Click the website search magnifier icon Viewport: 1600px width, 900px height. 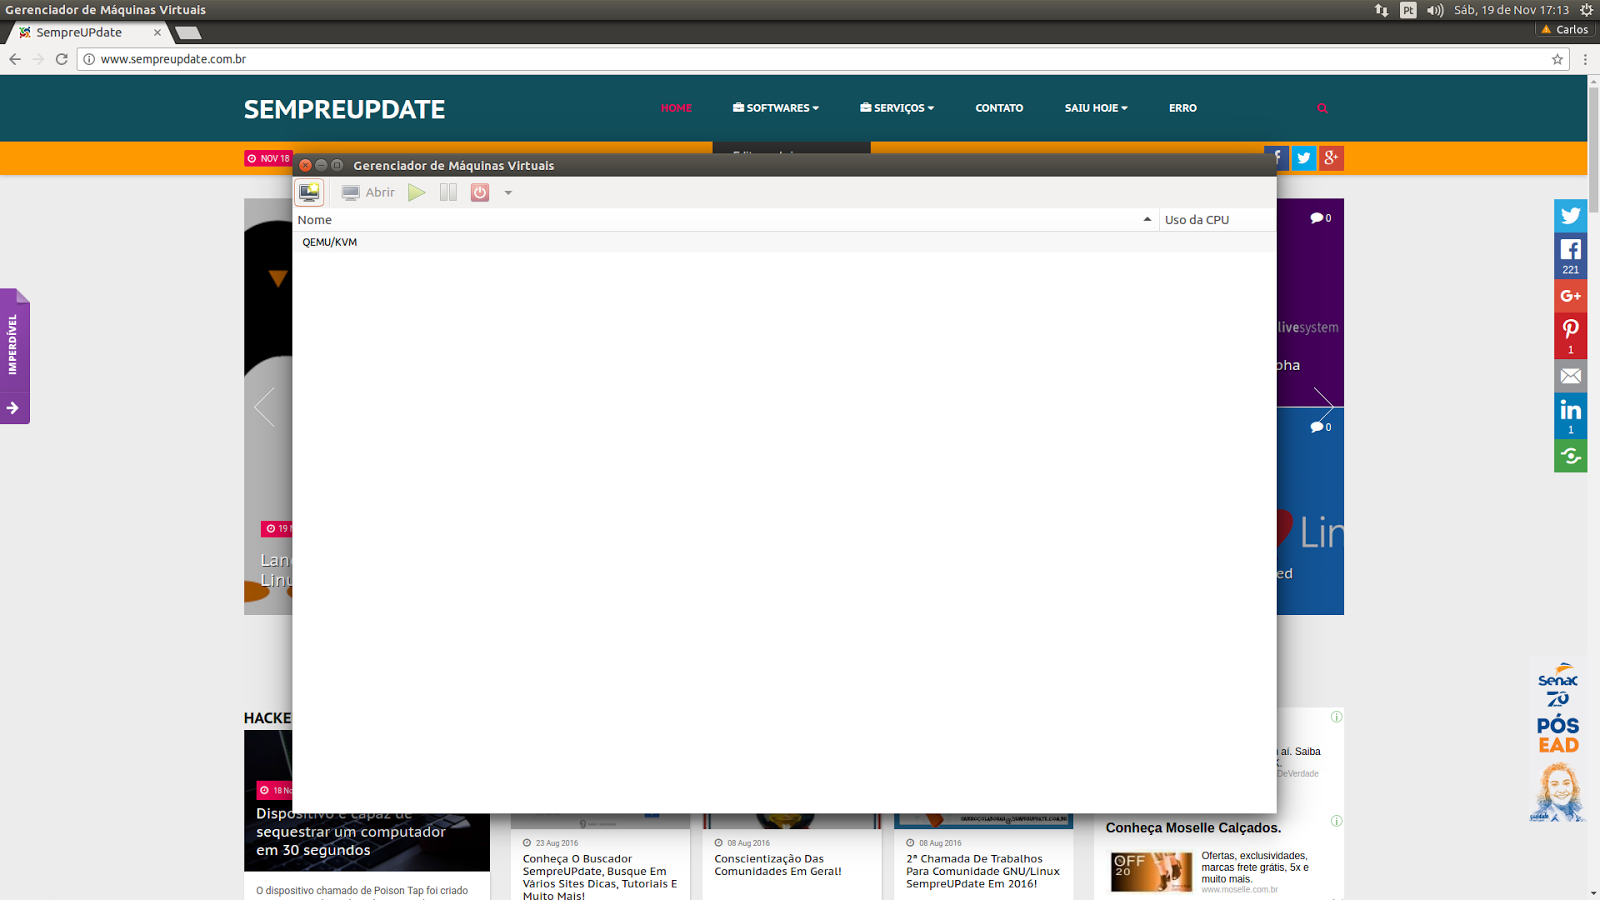tap(1322, 108)
